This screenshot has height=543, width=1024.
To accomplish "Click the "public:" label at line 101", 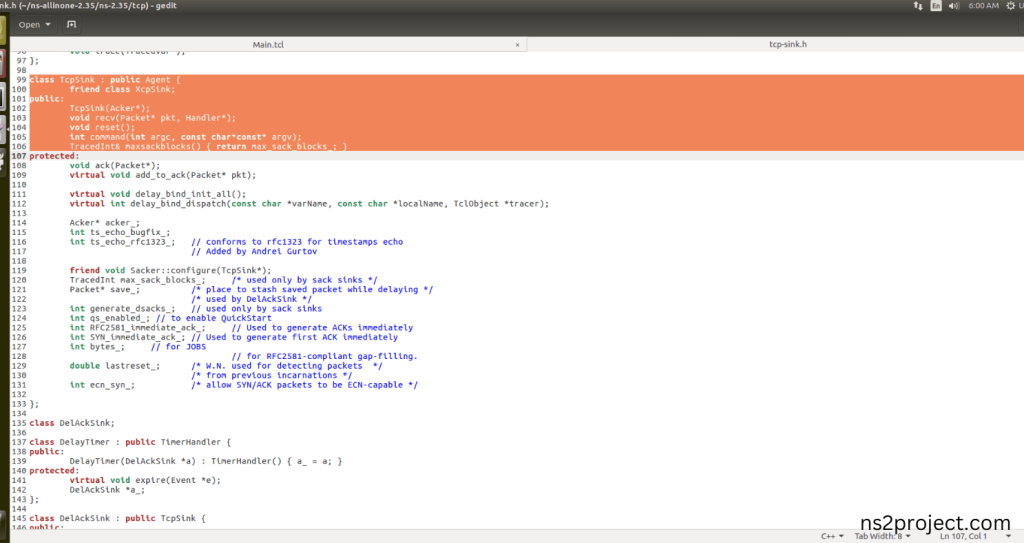I will (47, 99).
